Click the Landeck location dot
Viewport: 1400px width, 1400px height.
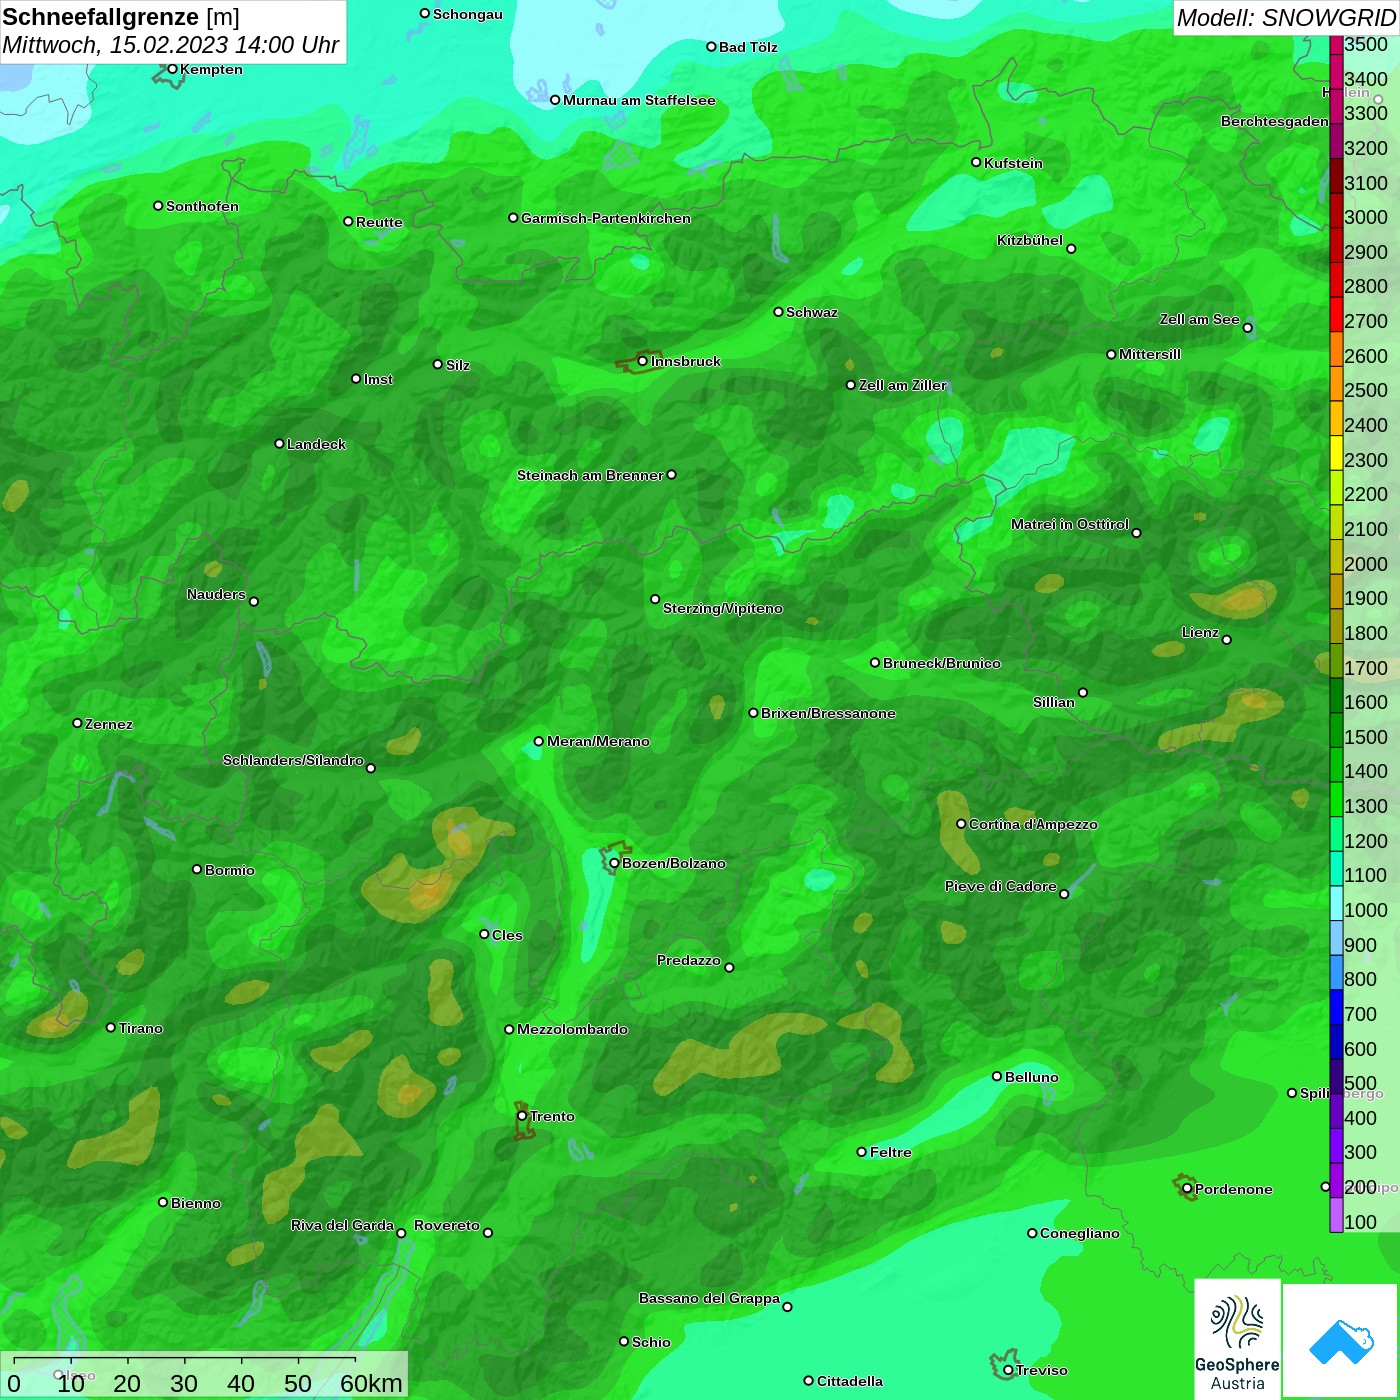[x=279, y=443]
